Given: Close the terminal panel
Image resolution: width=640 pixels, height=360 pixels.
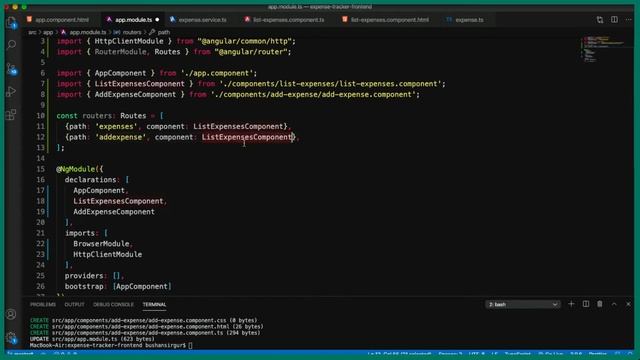Looking at the screenshot, I should [x=628, y=304].
